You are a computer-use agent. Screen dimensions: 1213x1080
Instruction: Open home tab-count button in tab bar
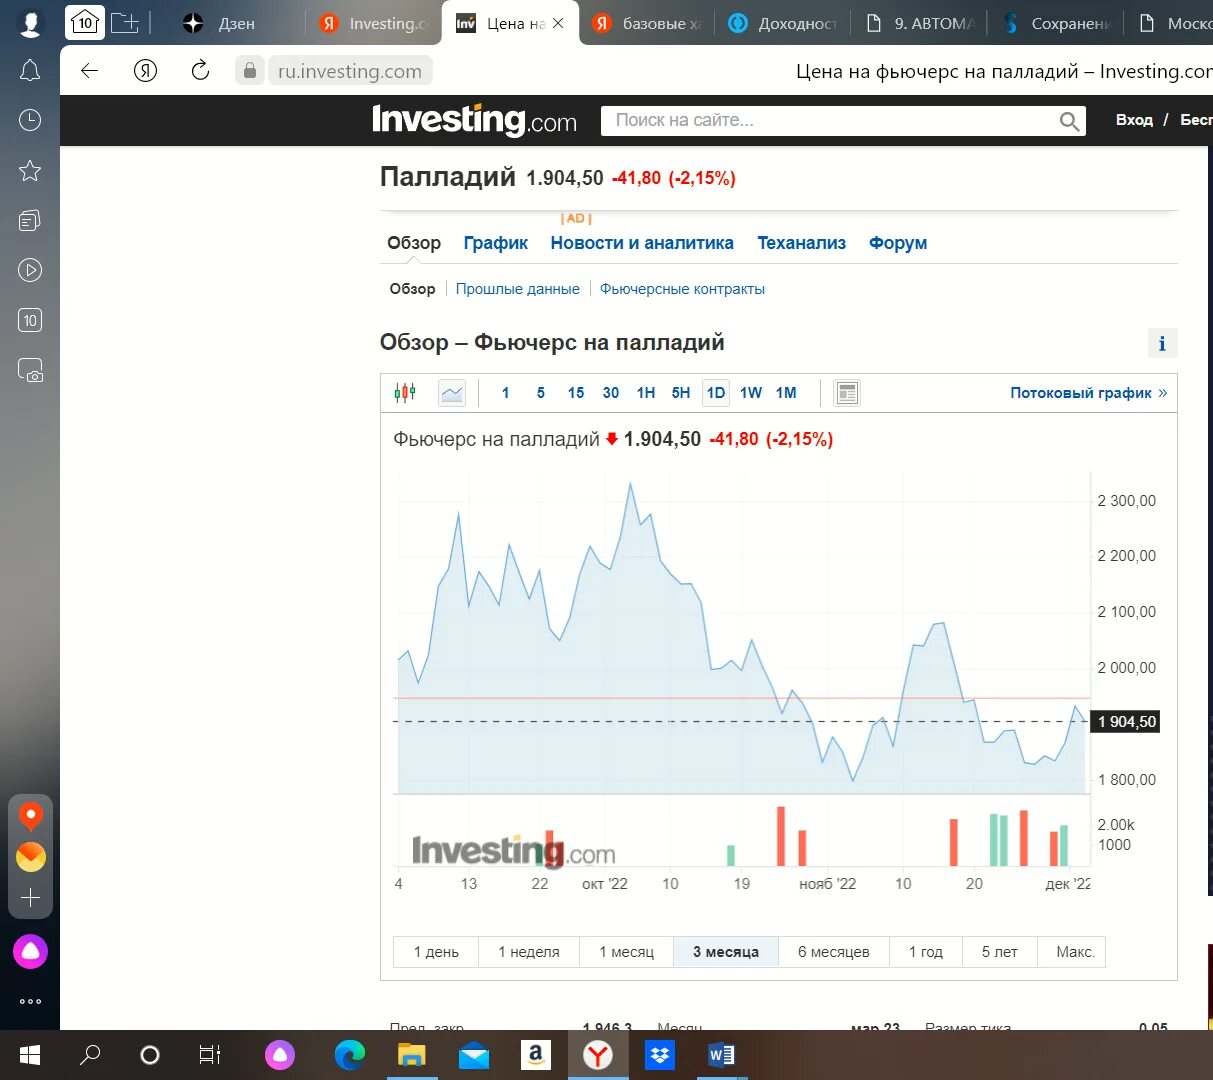coord(85,22)
